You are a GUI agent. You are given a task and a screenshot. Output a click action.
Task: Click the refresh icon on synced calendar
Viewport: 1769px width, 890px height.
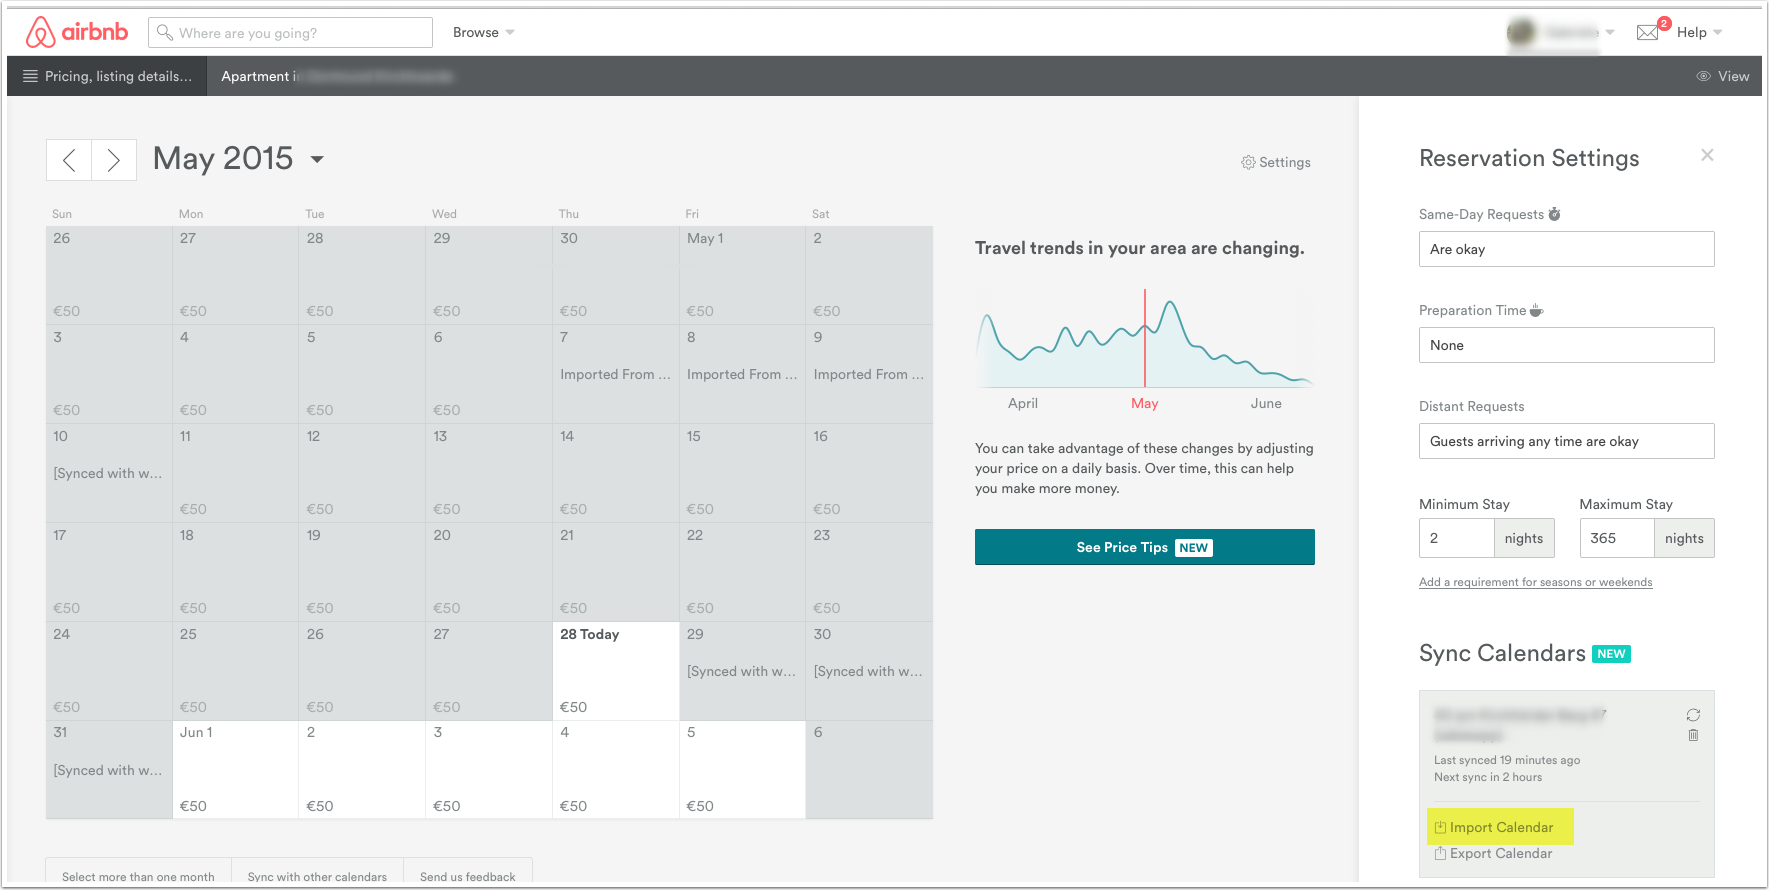pos(1693,715)
